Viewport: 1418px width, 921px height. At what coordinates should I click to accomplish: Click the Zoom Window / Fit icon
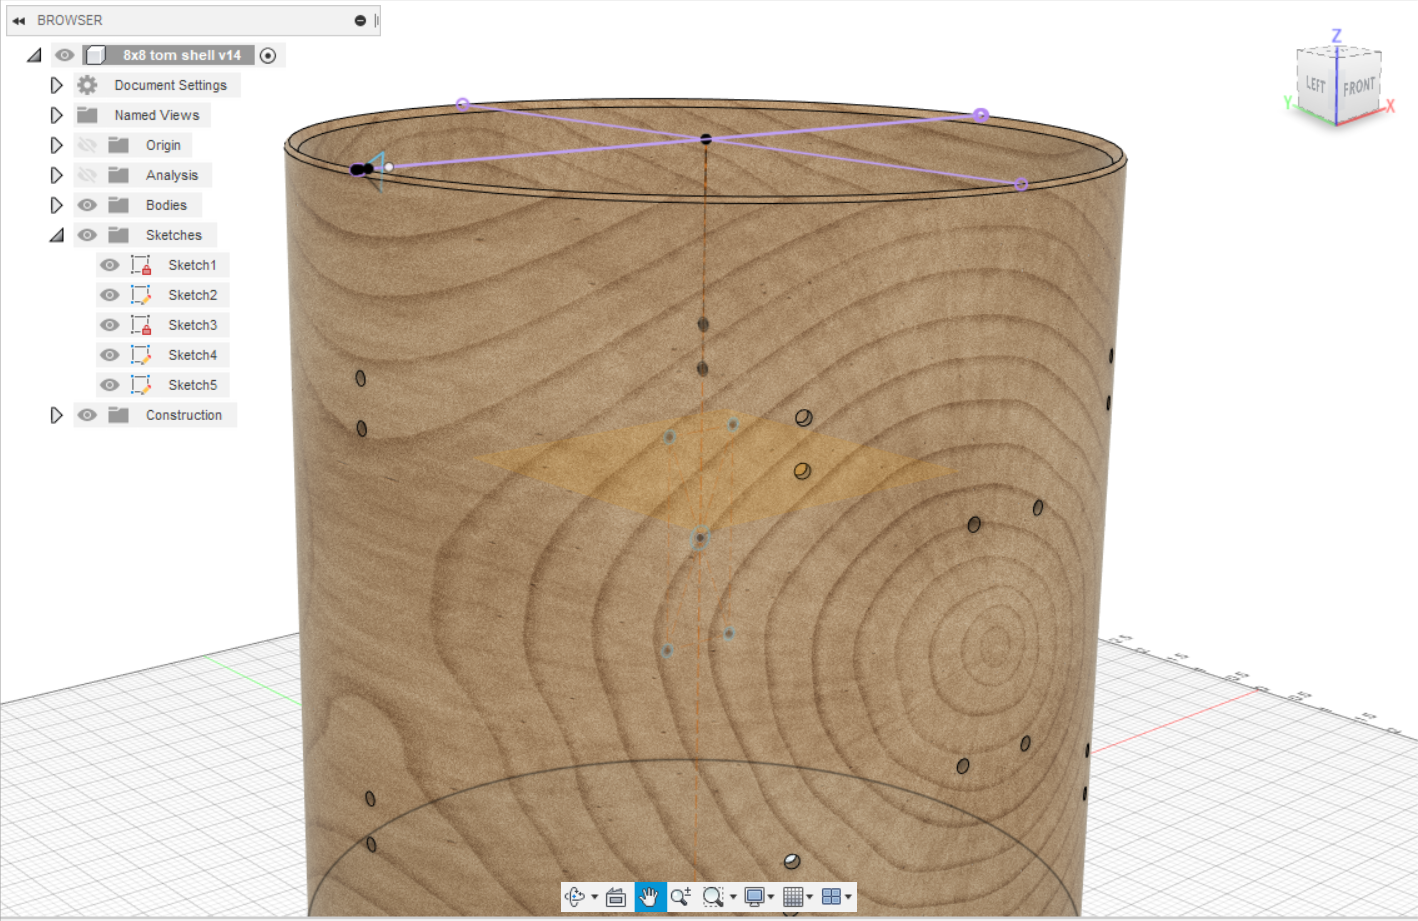click(x=713, y=897)
